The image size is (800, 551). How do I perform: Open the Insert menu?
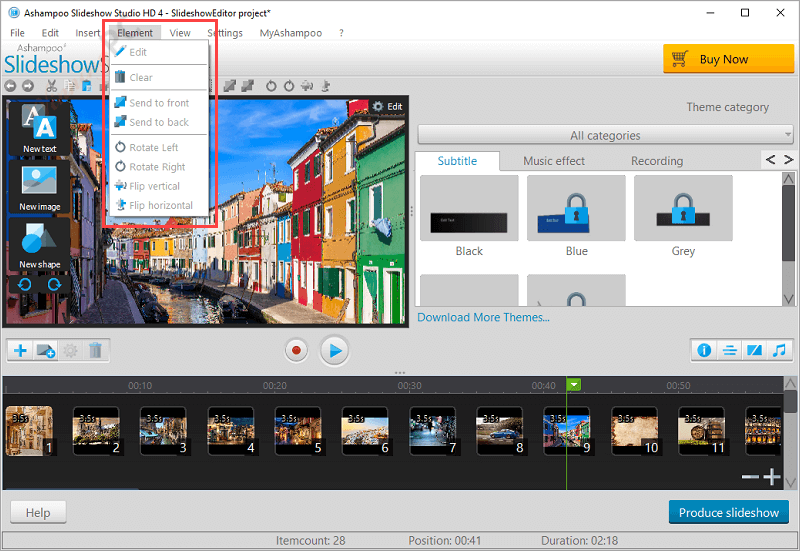pos(88,33)
